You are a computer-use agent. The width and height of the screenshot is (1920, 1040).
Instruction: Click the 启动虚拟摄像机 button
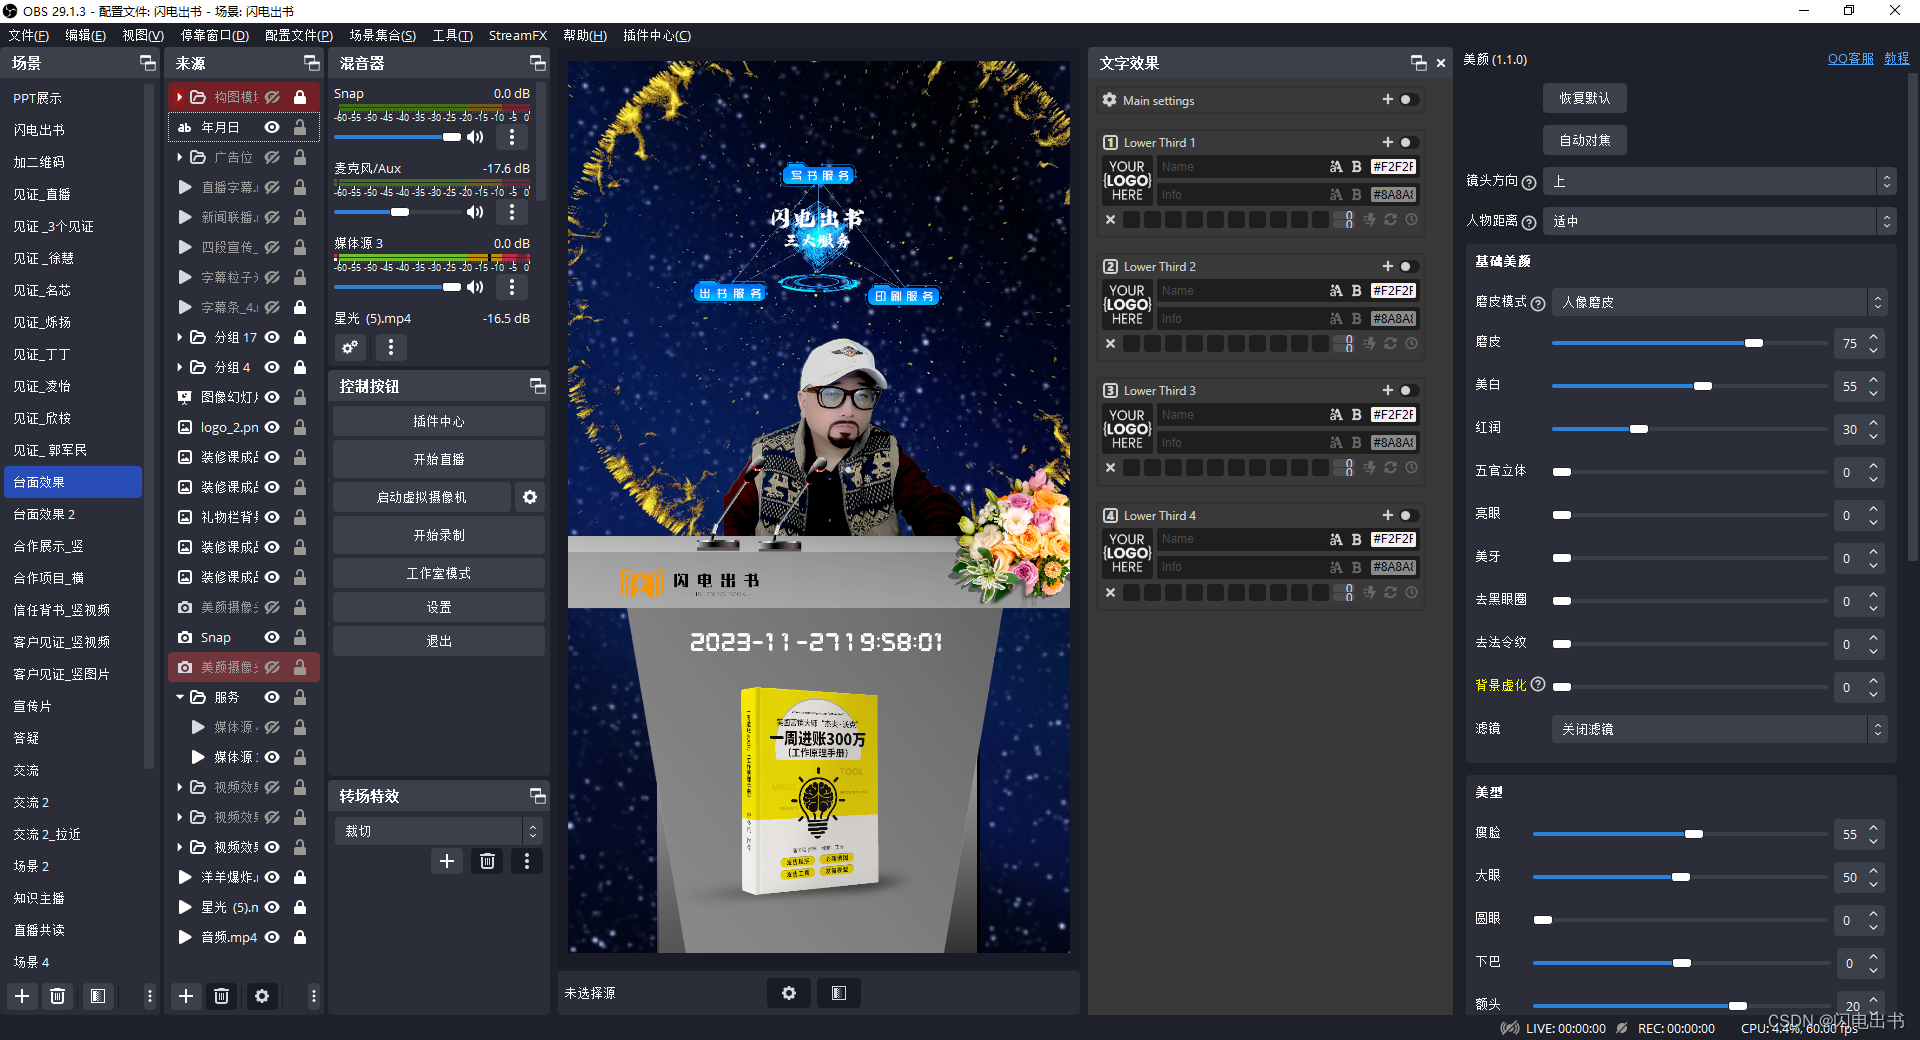tap(422, 497)
